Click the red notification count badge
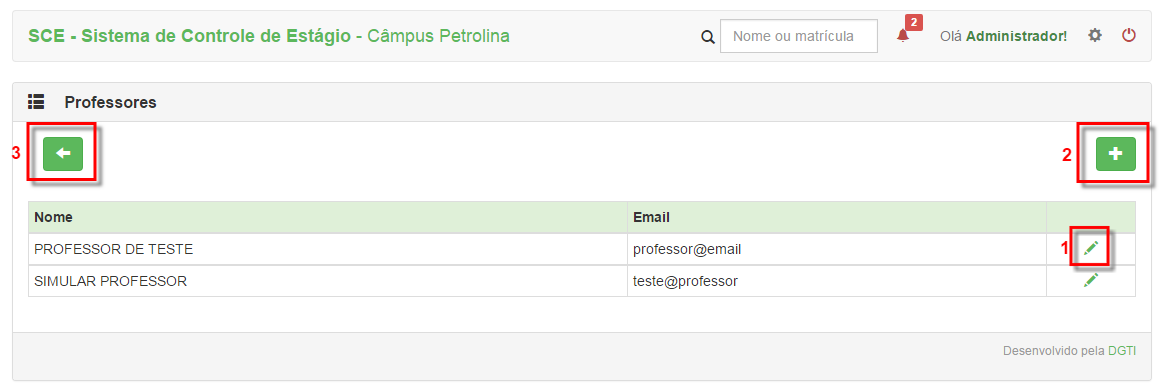1167x390 pixels. click(914, 22)
